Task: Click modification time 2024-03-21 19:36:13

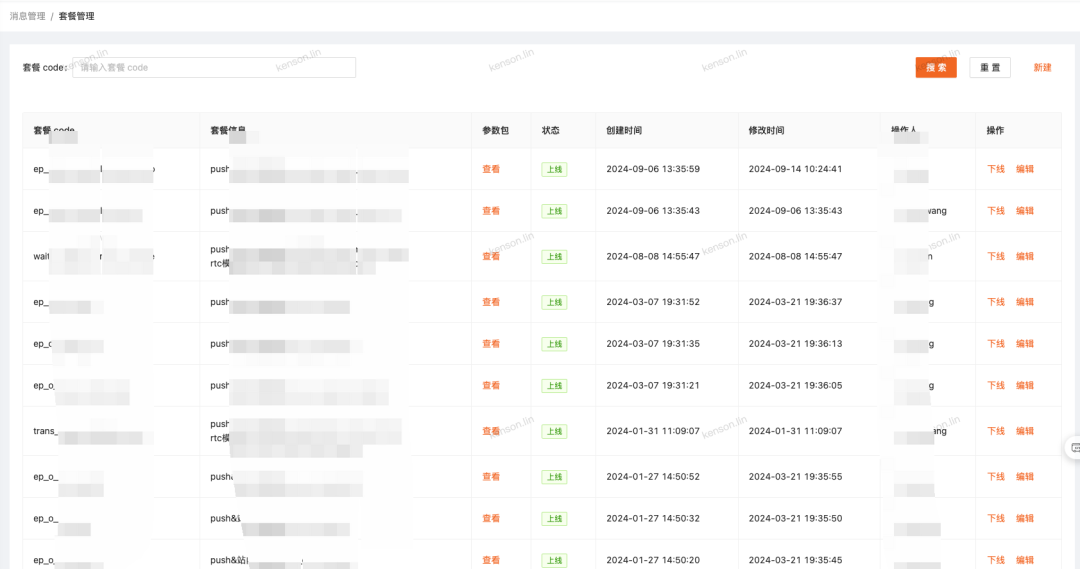Action: 796,344
